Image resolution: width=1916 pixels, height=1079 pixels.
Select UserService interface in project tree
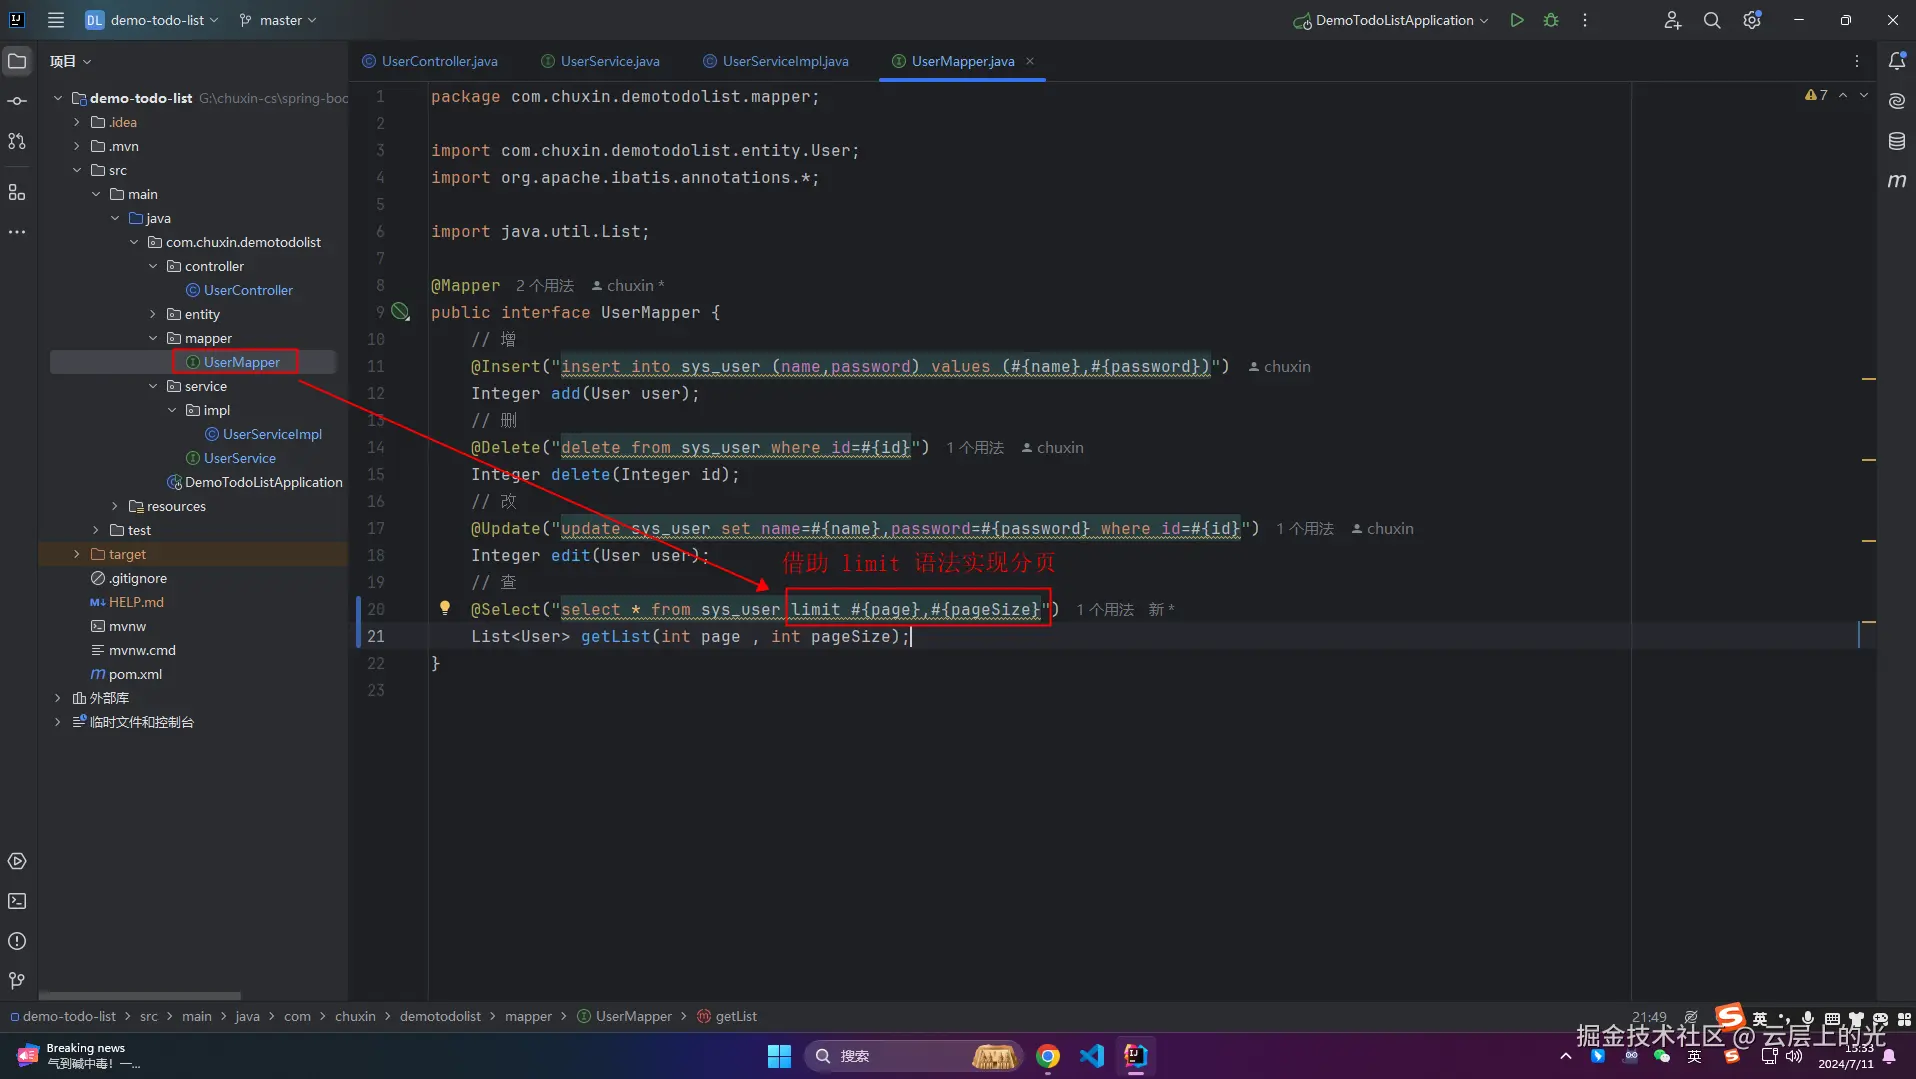pyautogui.click(x=231, y=458)
